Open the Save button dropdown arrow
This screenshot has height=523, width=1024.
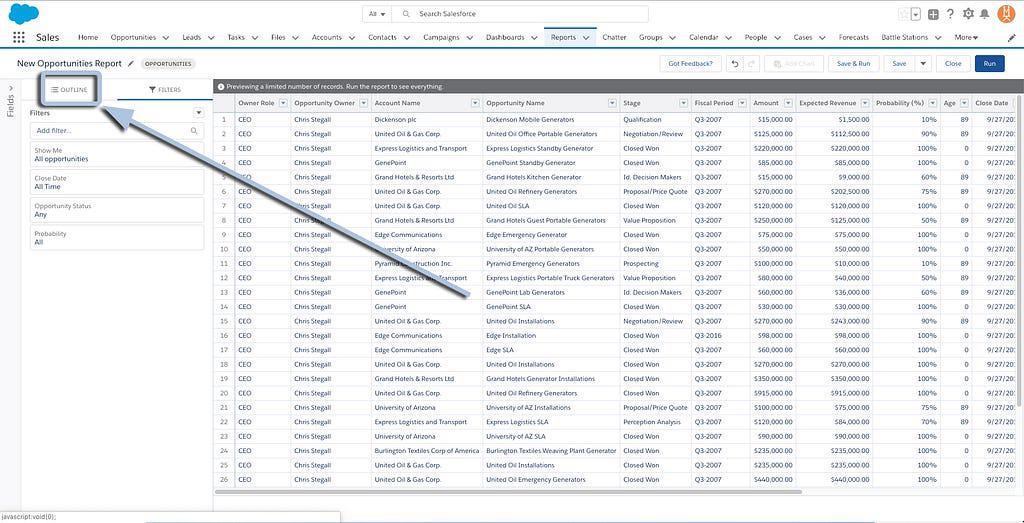923,63
